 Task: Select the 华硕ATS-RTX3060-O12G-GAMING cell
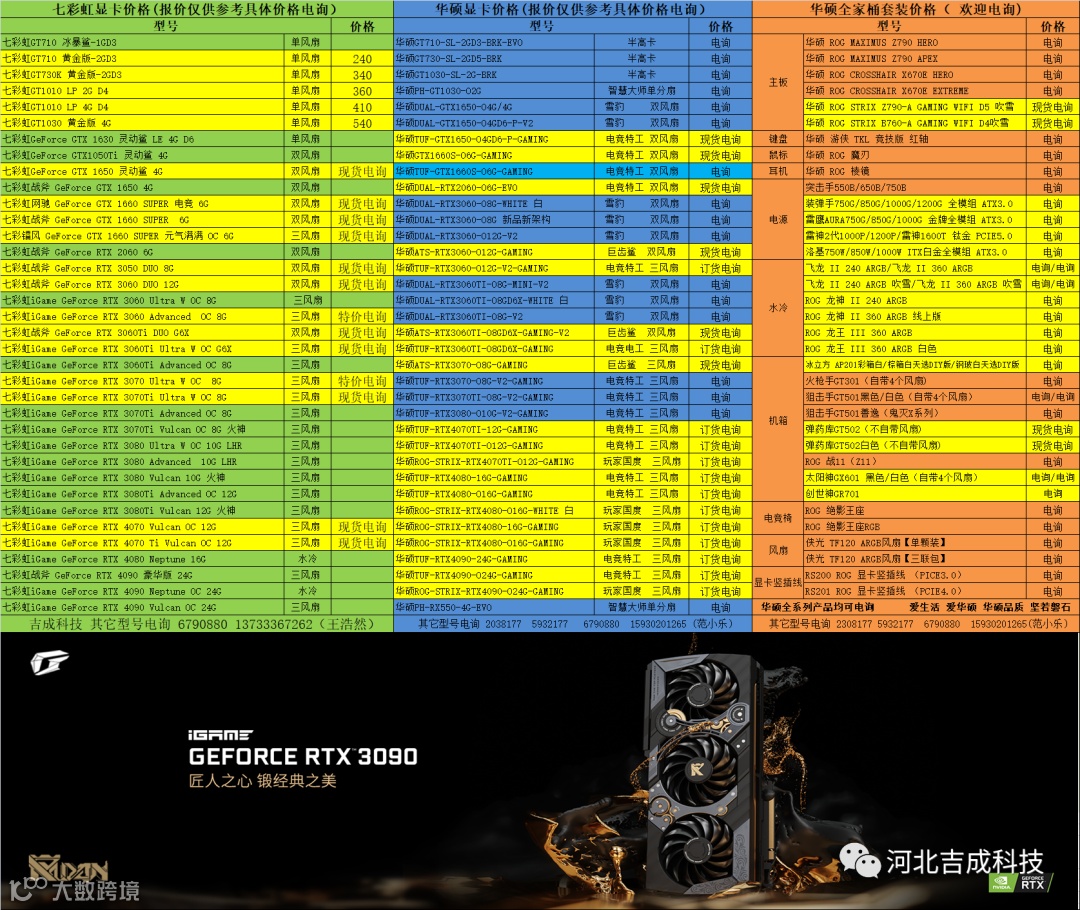pyautogui.click(x=494, y=252)
